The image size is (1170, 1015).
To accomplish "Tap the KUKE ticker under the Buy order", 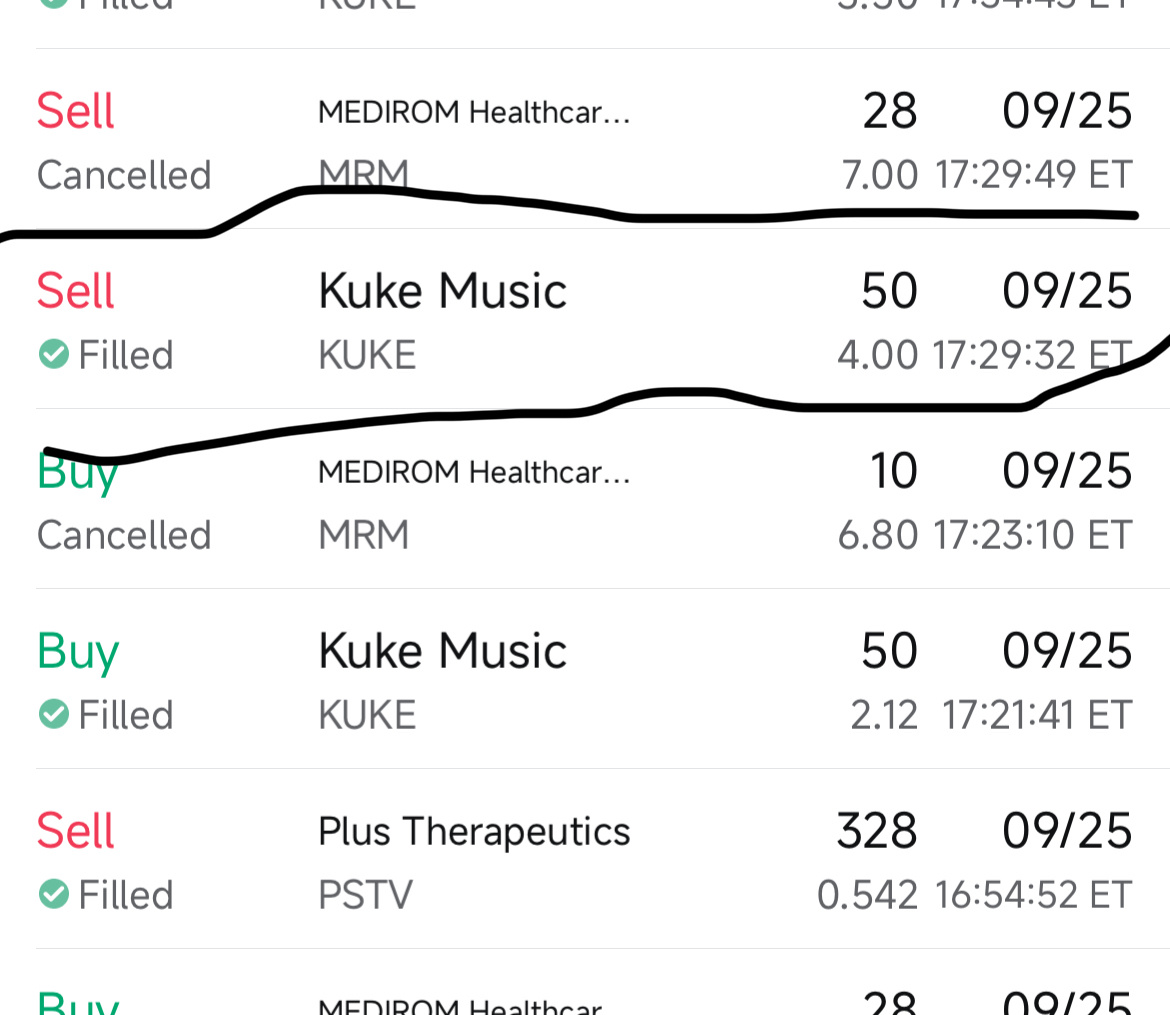I will (x=367, y=714).
